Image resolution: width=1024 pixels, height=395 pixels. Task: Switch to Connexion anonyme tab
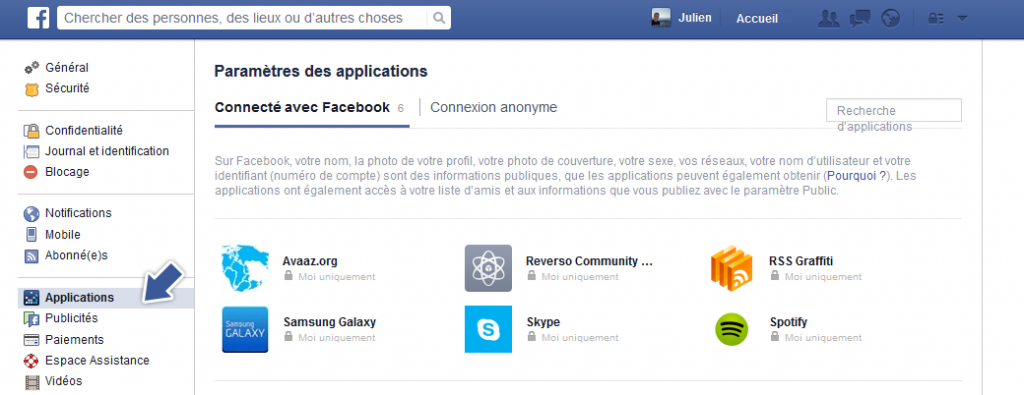[493, 107]
